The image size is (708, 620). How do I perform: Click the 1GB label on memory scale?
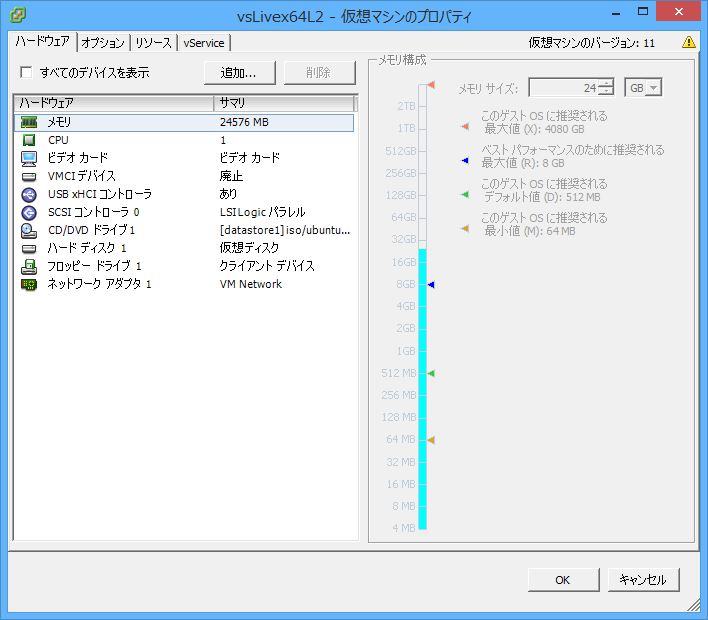tap(405, 351)
